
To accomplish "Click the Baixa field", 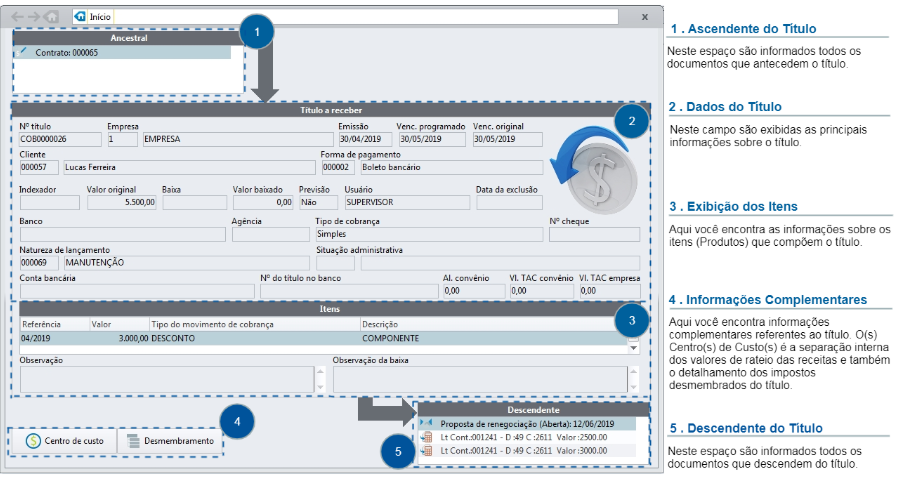I will pos(195,203).
